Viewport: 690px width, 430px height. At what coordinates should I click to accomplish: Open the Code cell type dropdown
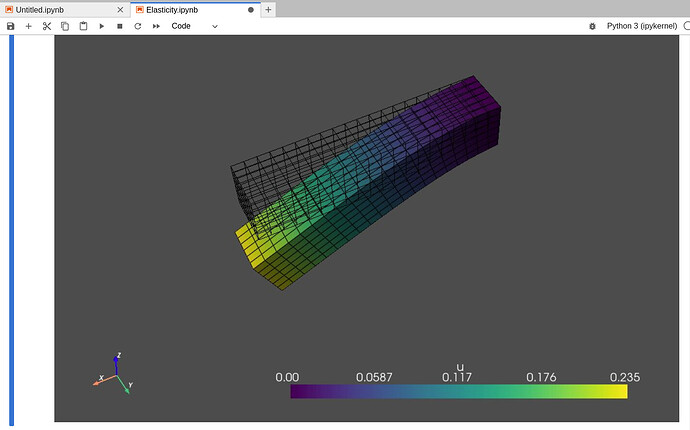[194, 26]
